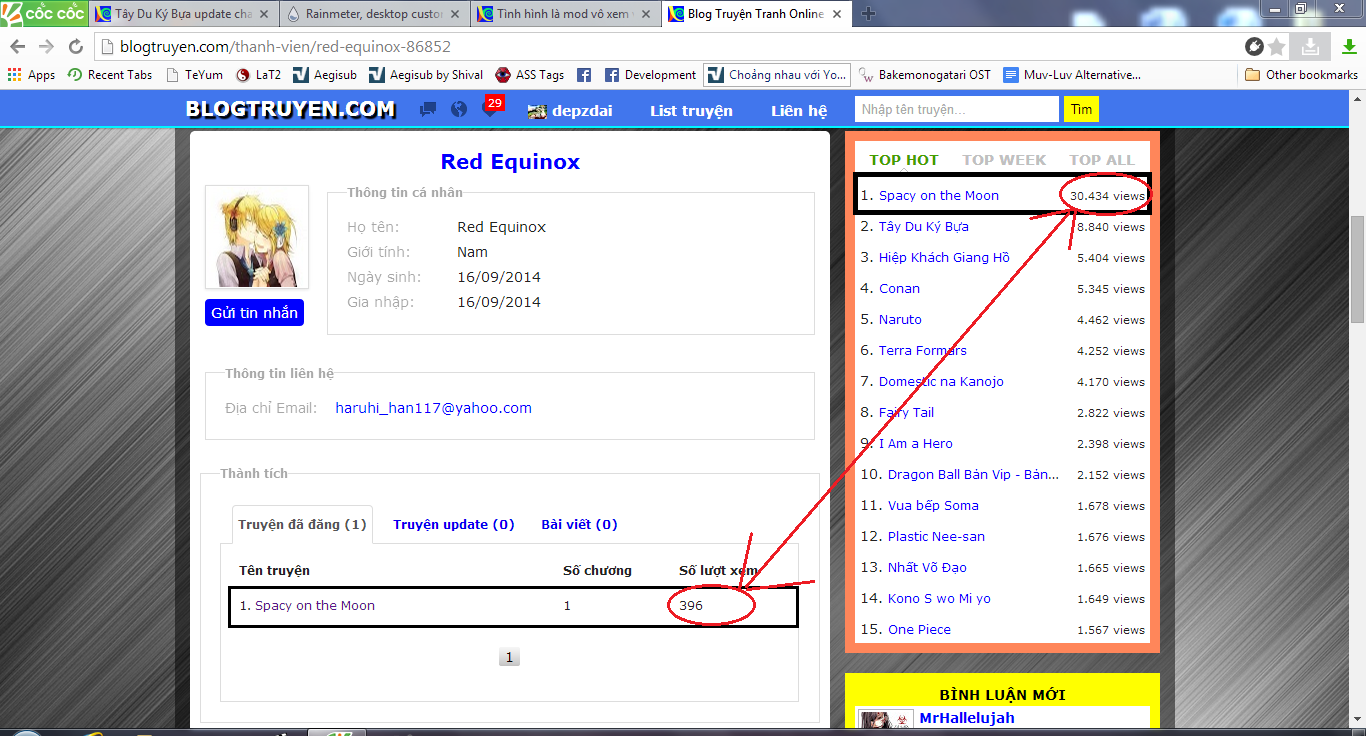Image resolution: width=1366 pixels, height=736 pixels.
Task: Open the Muv-Luv Alternative bookmark
Action: click(1072, 75)
